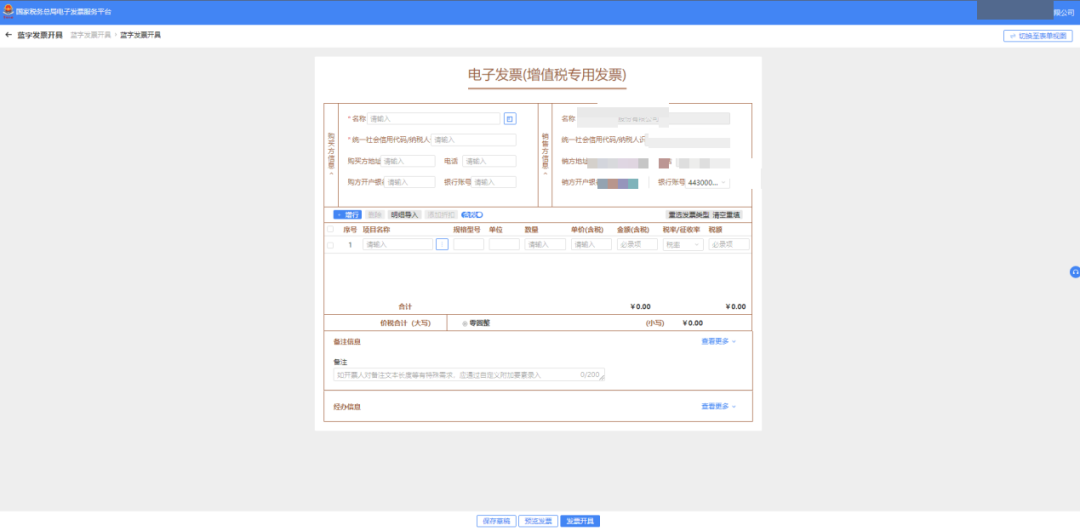Collapse the 购买方信息 section arrow
Viewport: 1080px width, 531px height.
click(331, 173)
